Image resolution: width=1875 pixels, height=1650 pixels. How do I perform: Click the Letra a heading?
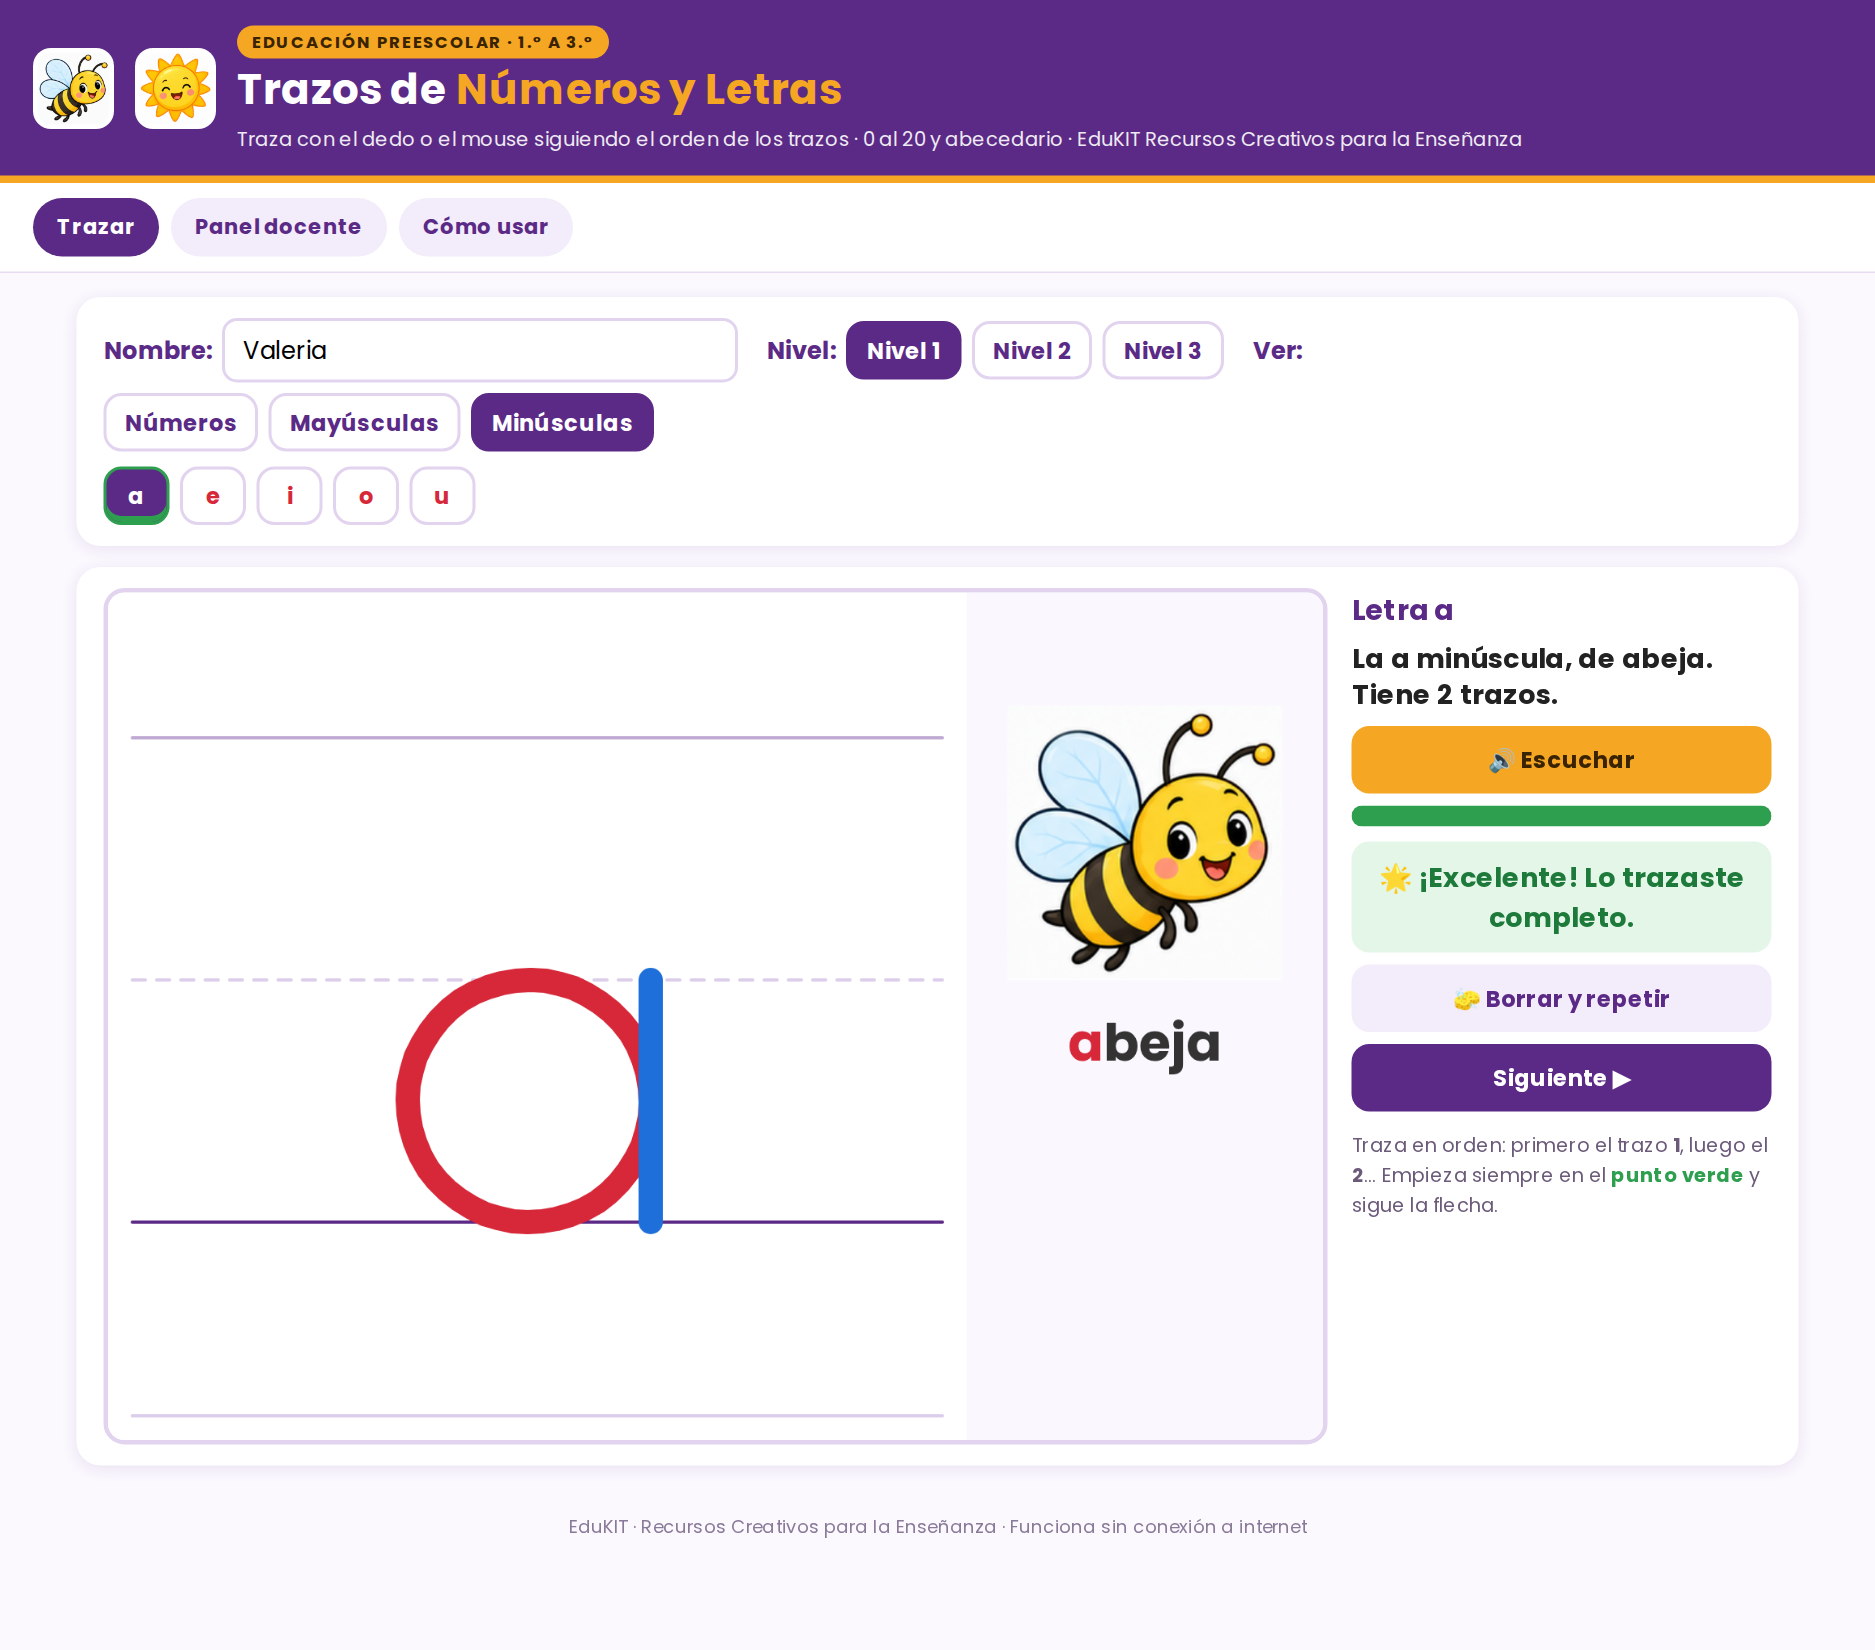coord(1402,610)
